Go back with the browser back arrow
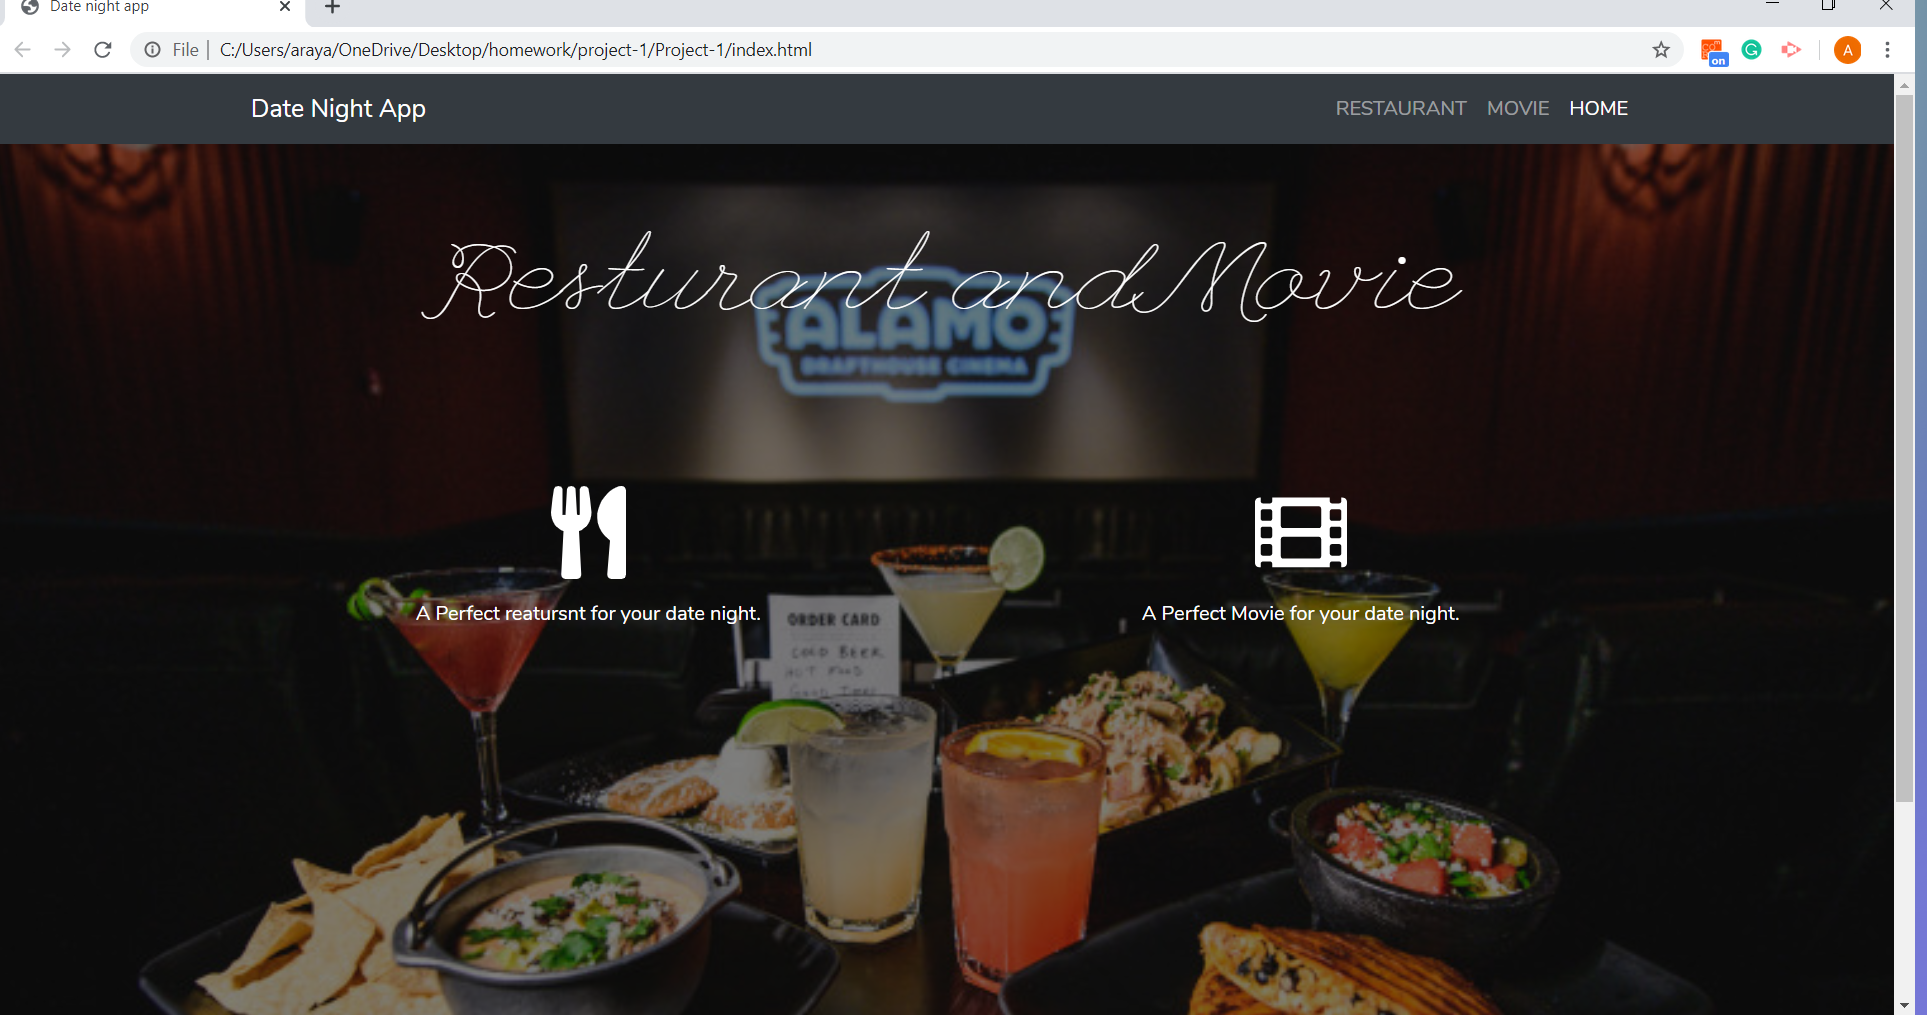 [x=22, y=50]
